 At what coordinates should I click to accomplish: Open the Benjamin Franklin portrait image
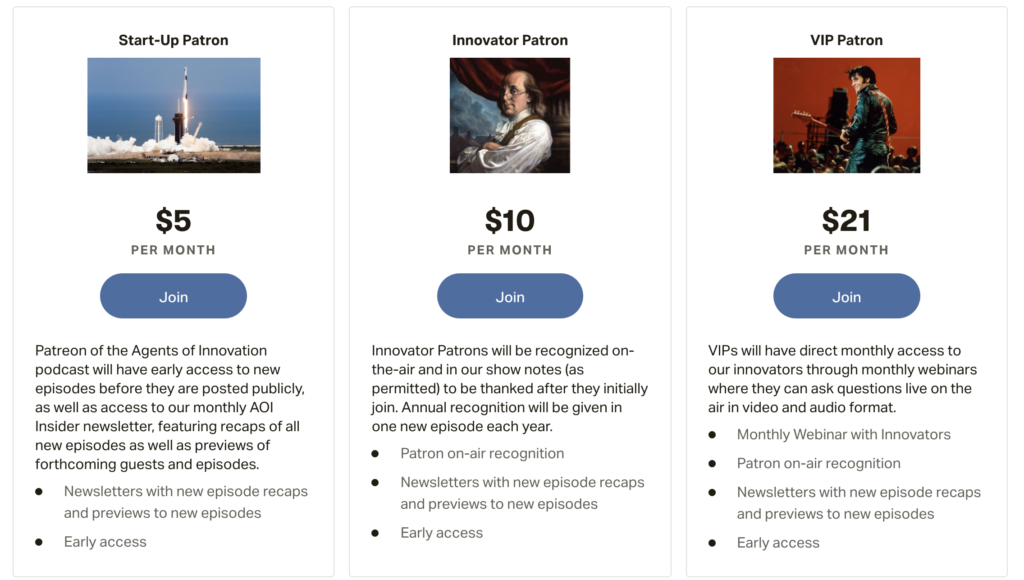coord(509,115)
